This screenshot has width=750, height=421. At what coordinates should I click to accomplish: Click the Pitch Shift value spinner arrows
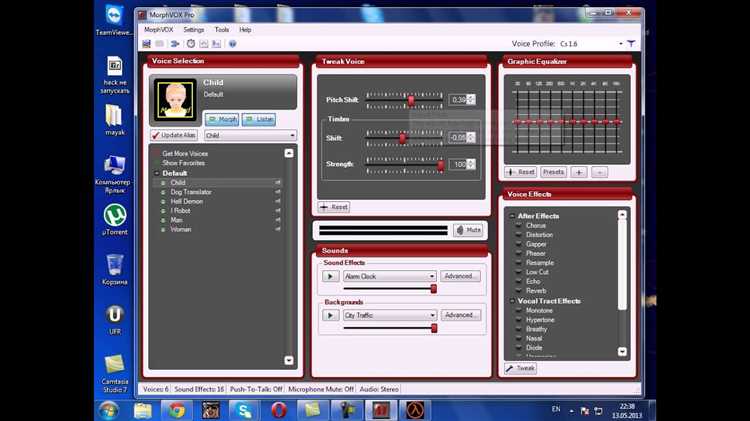point(471,100)
